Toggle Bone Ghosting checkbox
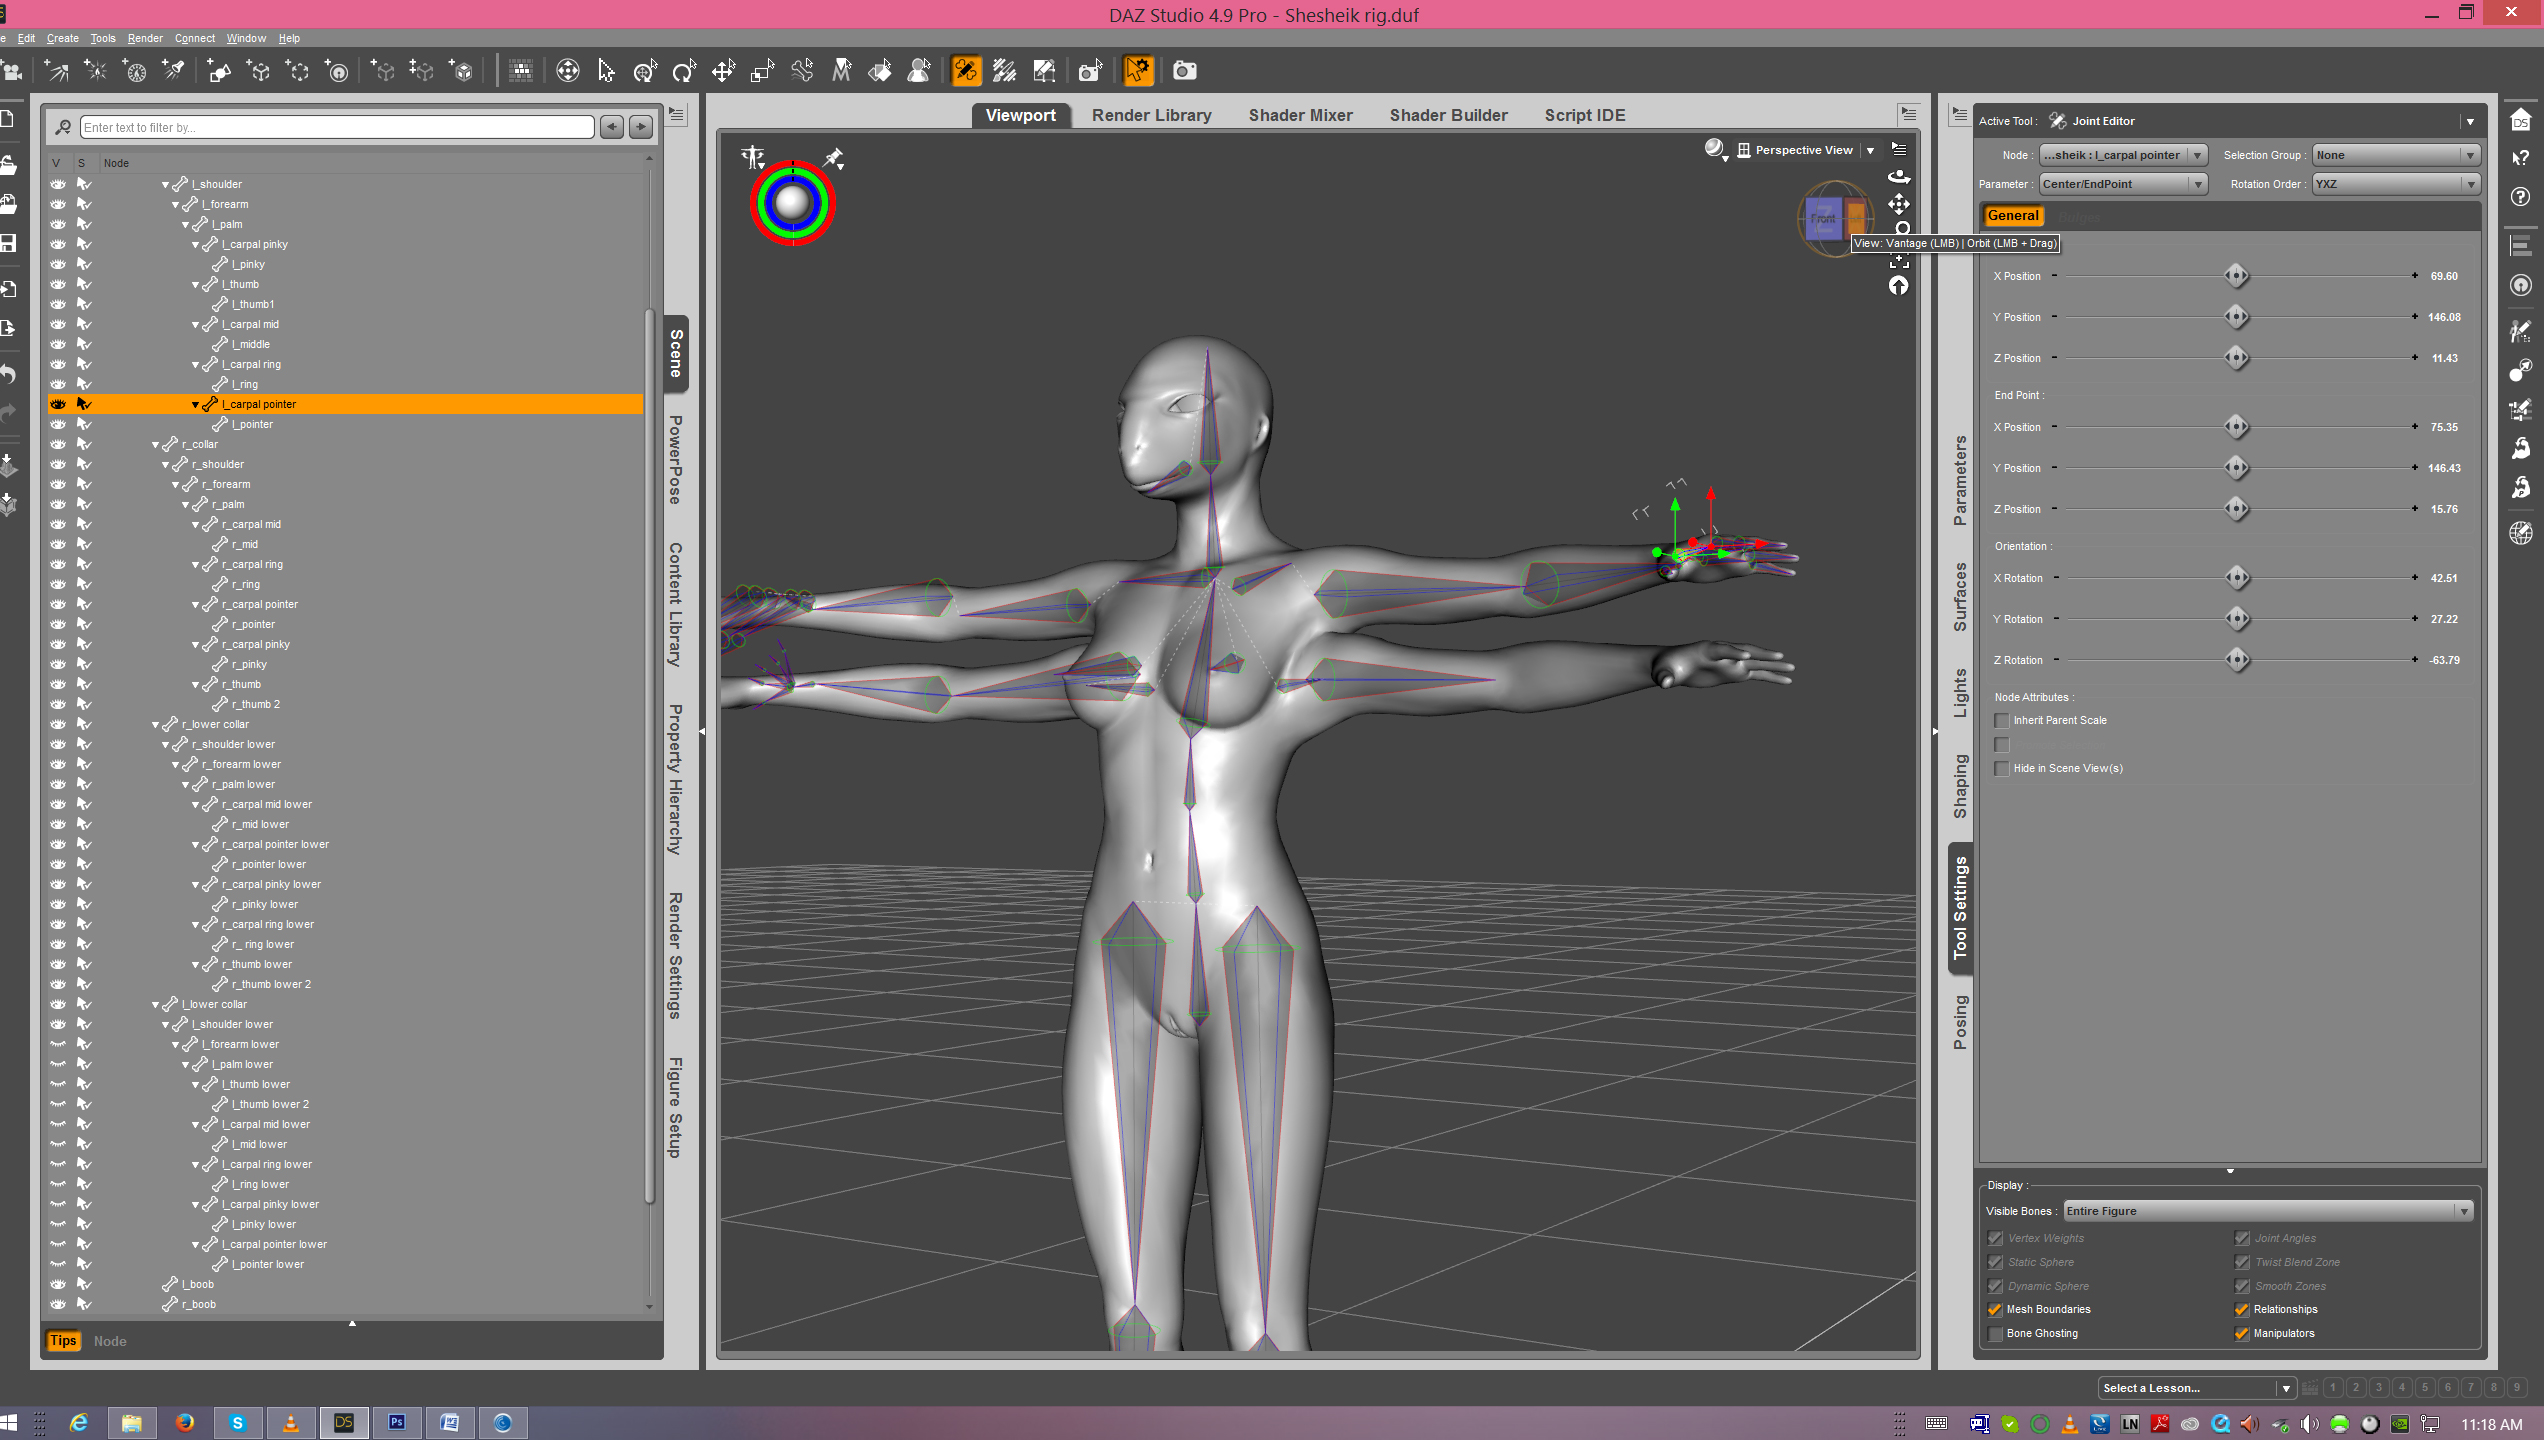This screenshot has width=2544, height=1440. tap(1996, 1333)
